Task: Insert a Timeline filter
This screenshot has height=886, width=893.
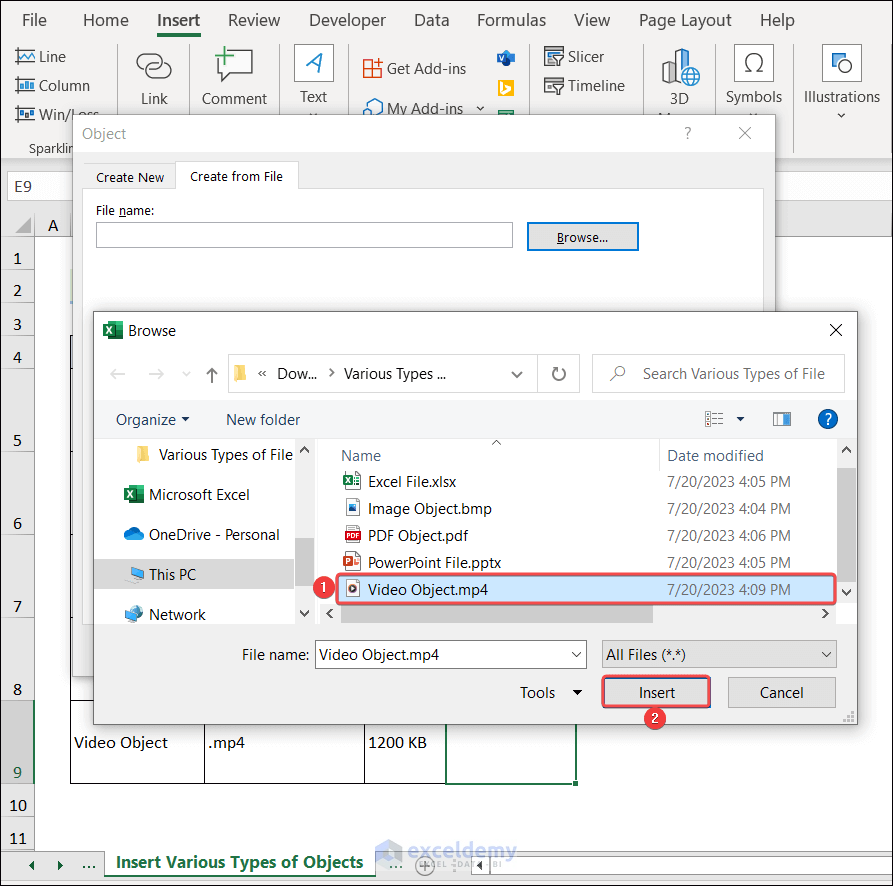Action: 584,85
